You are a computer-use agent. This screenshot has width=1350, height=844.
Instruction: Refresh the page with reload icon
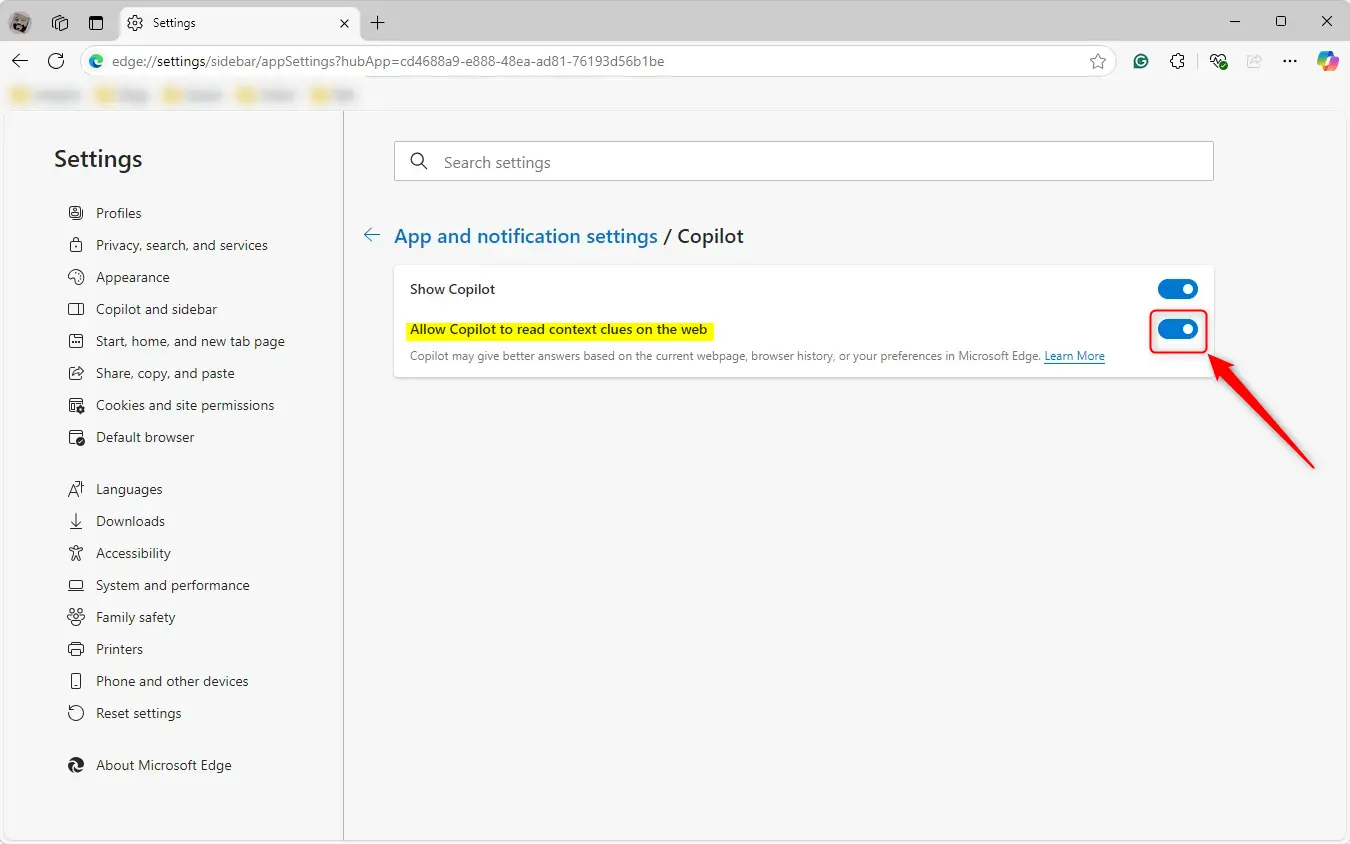click(x=56, y=61)
